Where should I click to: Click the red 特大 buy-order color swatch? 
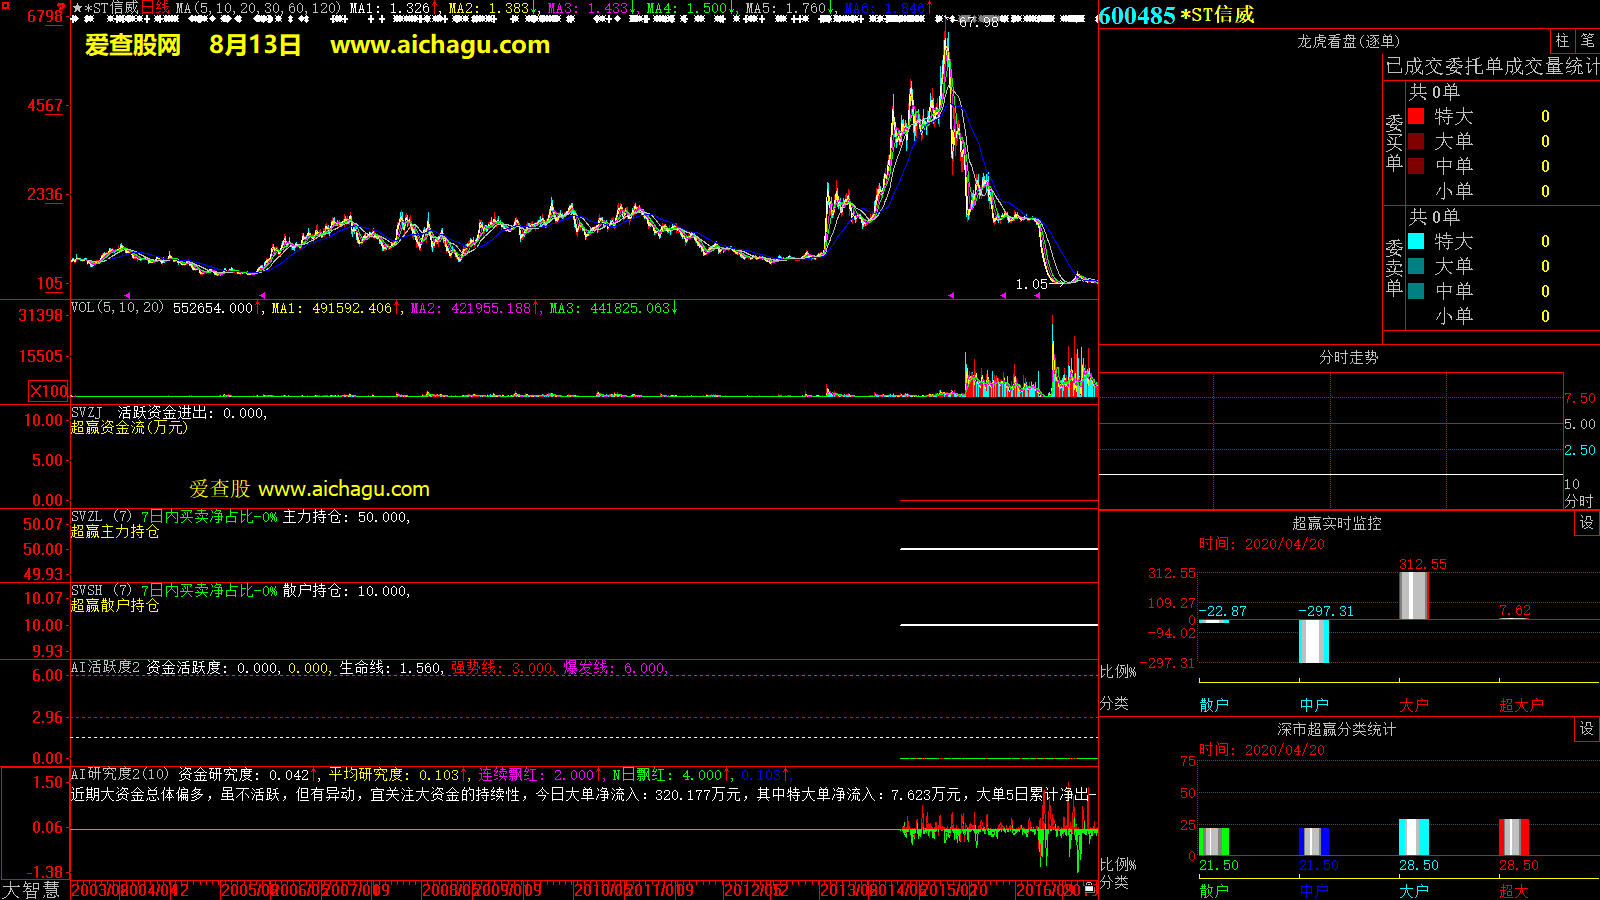(1416, 116)
